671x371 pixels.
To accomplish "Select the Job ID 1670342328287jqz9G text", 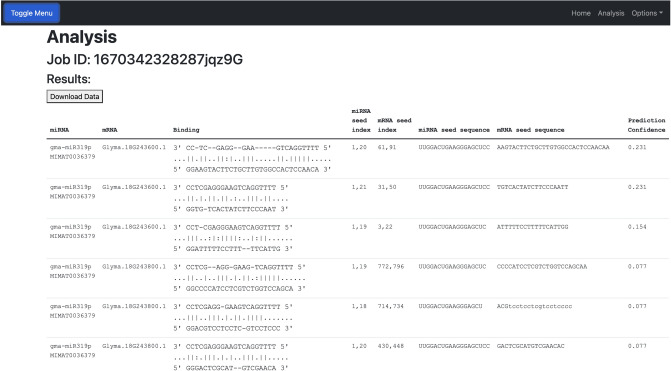I will pos(145,59).
